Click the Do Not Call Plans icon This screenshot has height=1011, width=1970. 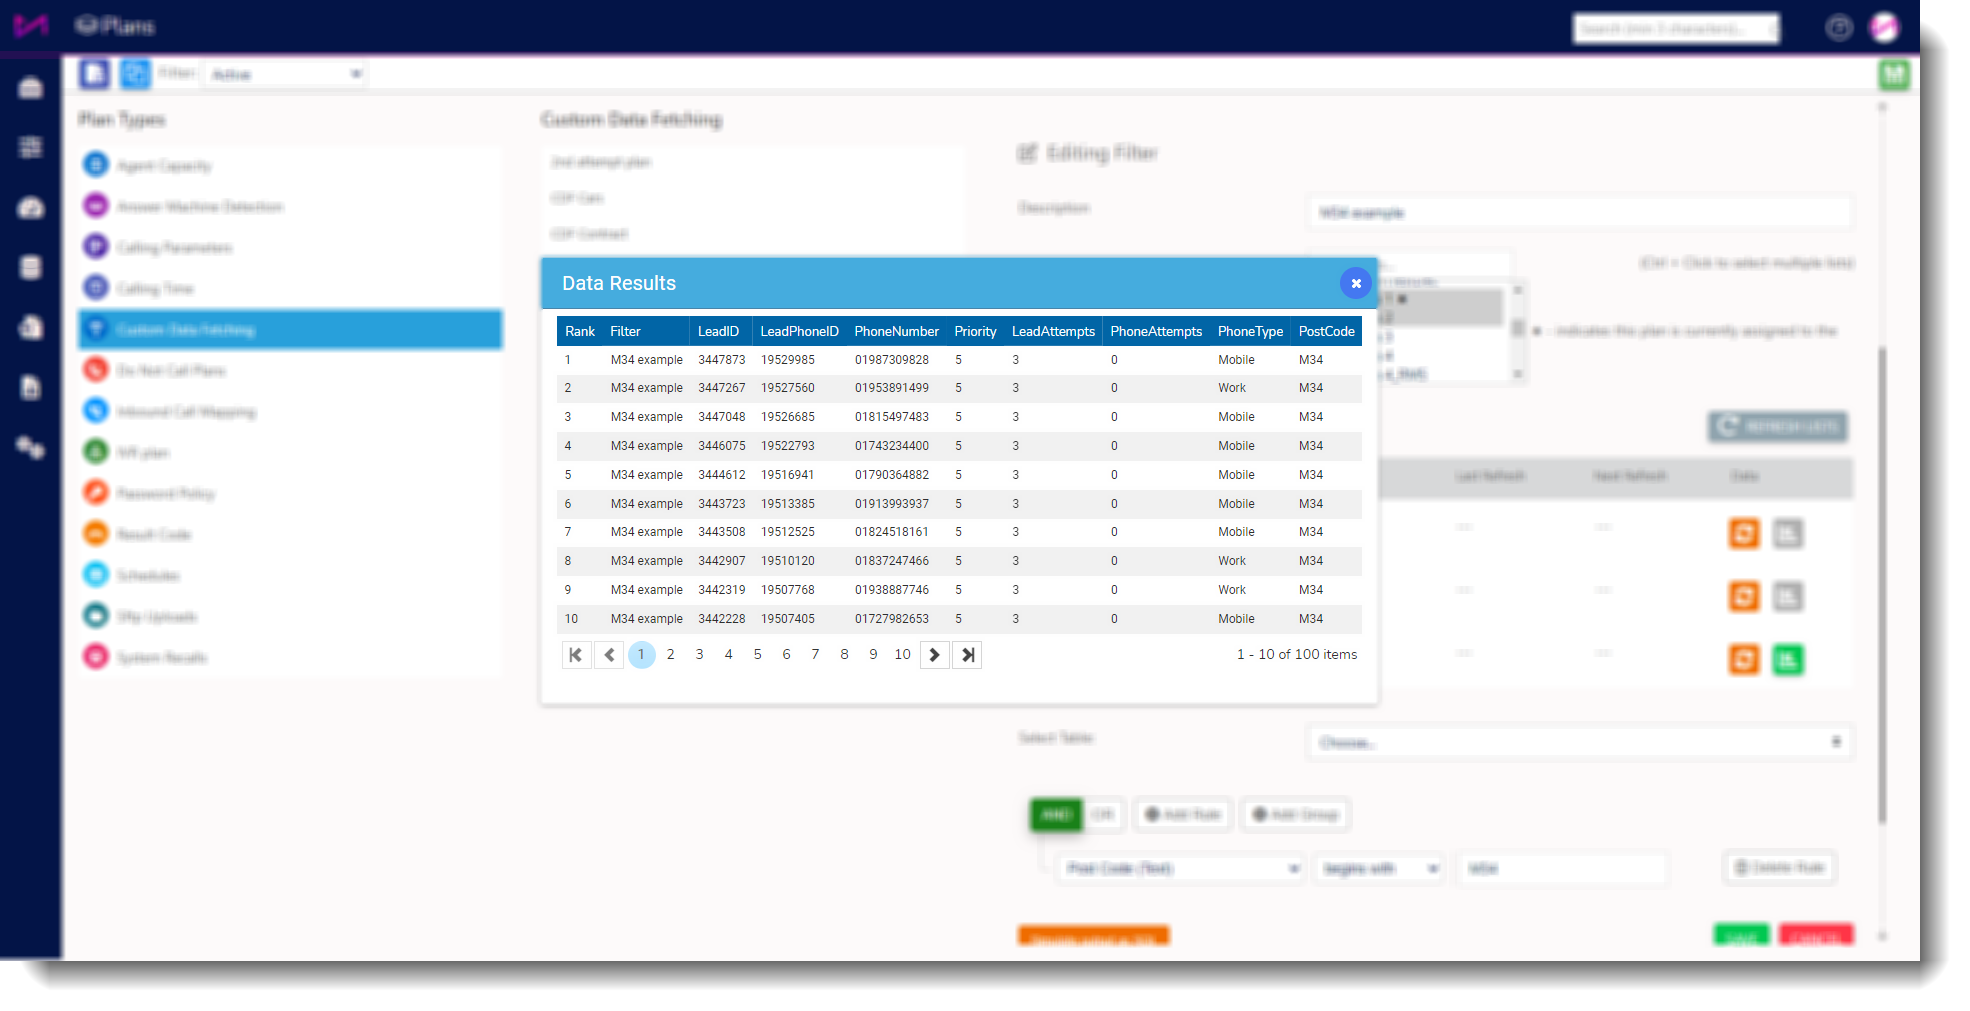(x=96, y=370)
